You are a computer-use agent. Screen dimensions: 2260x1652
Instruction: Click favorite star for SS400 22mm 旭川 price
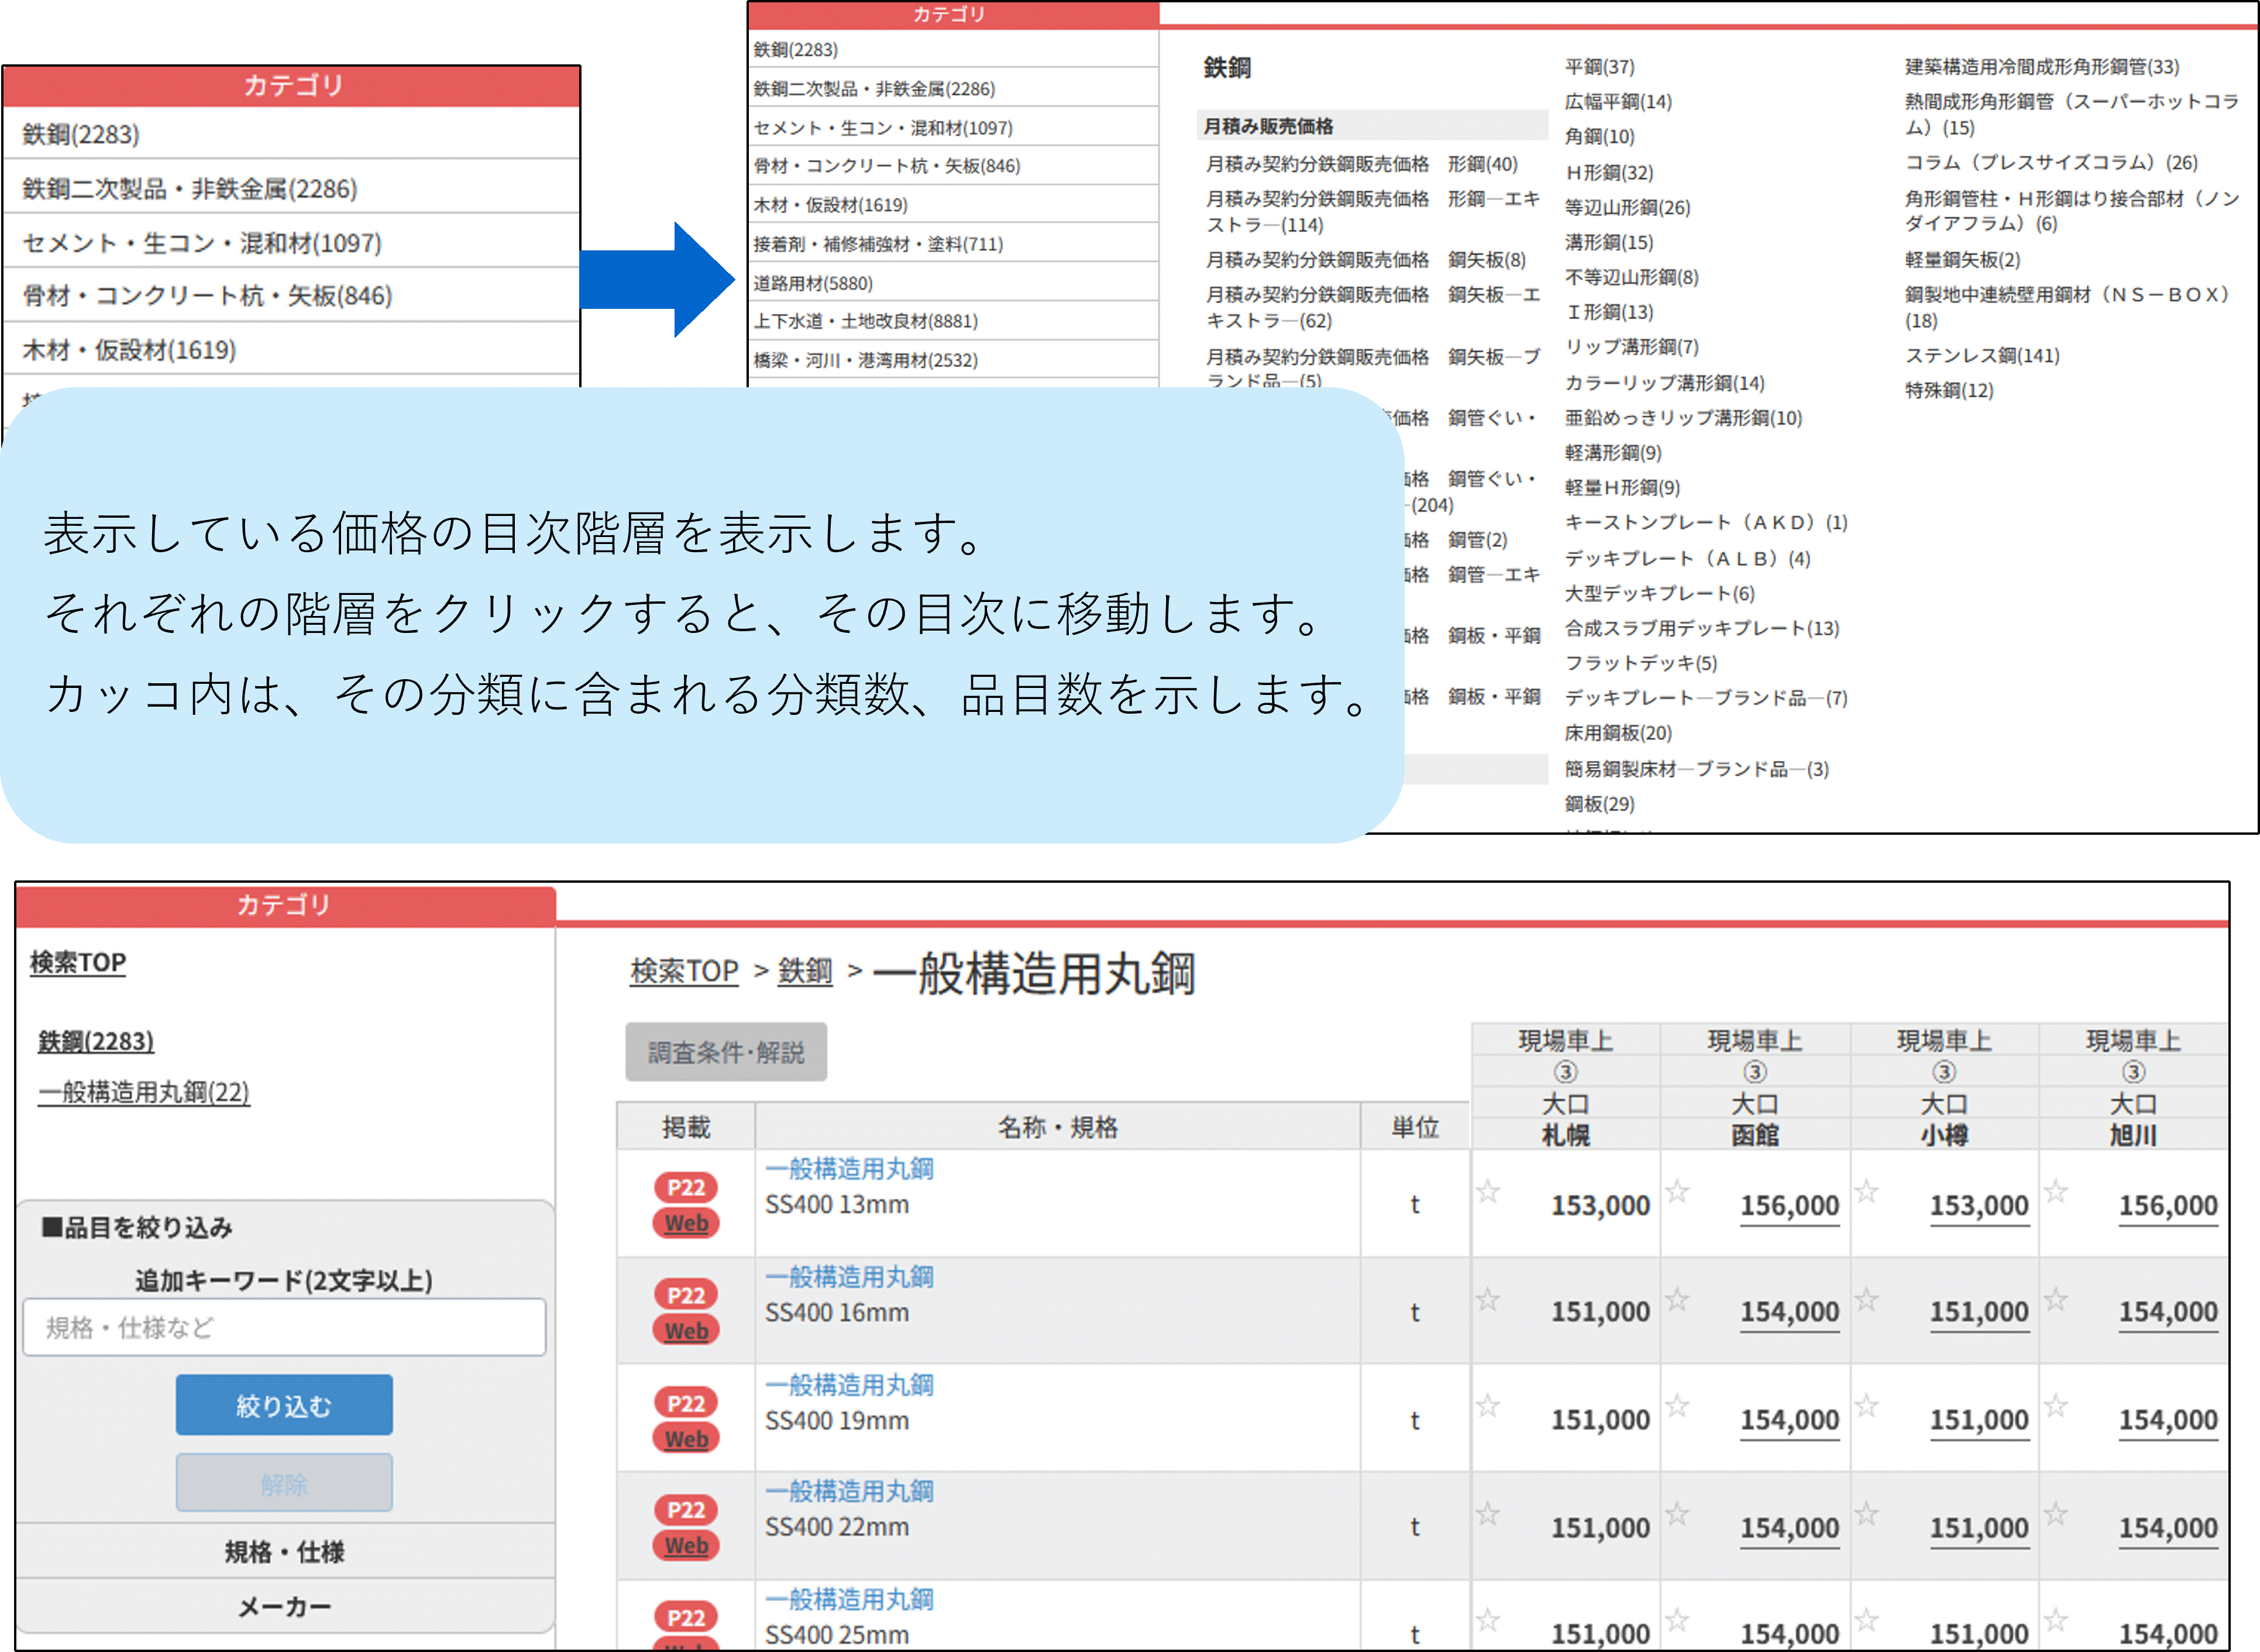[x=2055, y=1514]
